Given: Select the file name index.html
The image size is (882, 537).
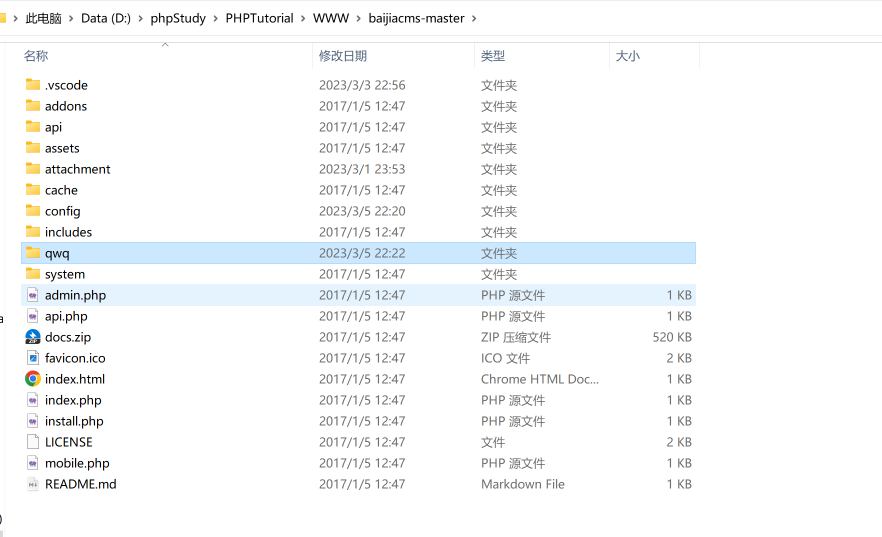Looking at the screenshot, I should tap(75, 379).
